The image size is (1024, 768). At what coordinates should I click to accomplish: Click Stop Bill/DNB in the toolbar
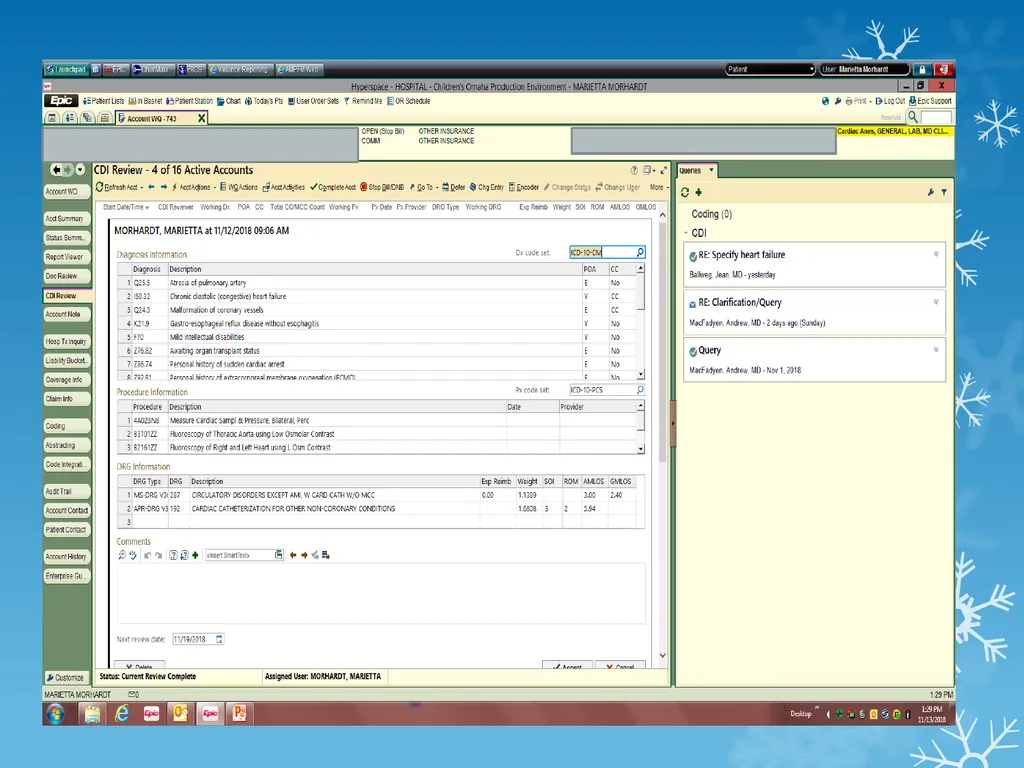pos(382,187)
